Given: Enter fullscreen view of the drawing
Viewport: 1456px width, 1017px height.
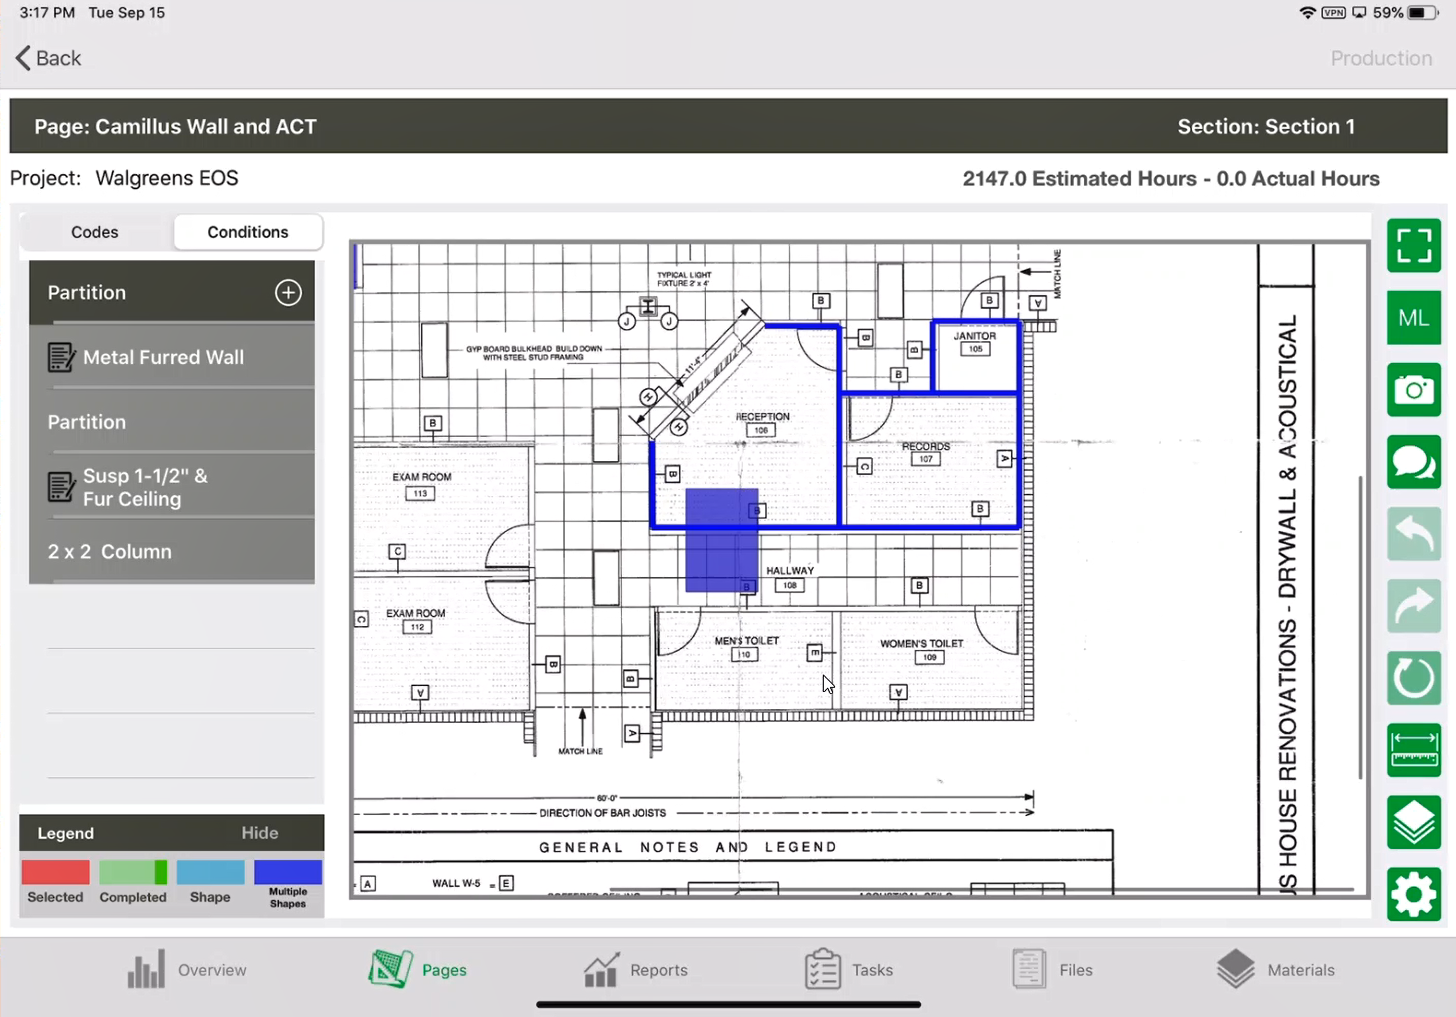Looking at the screenshot, I should coord(1413,246).
